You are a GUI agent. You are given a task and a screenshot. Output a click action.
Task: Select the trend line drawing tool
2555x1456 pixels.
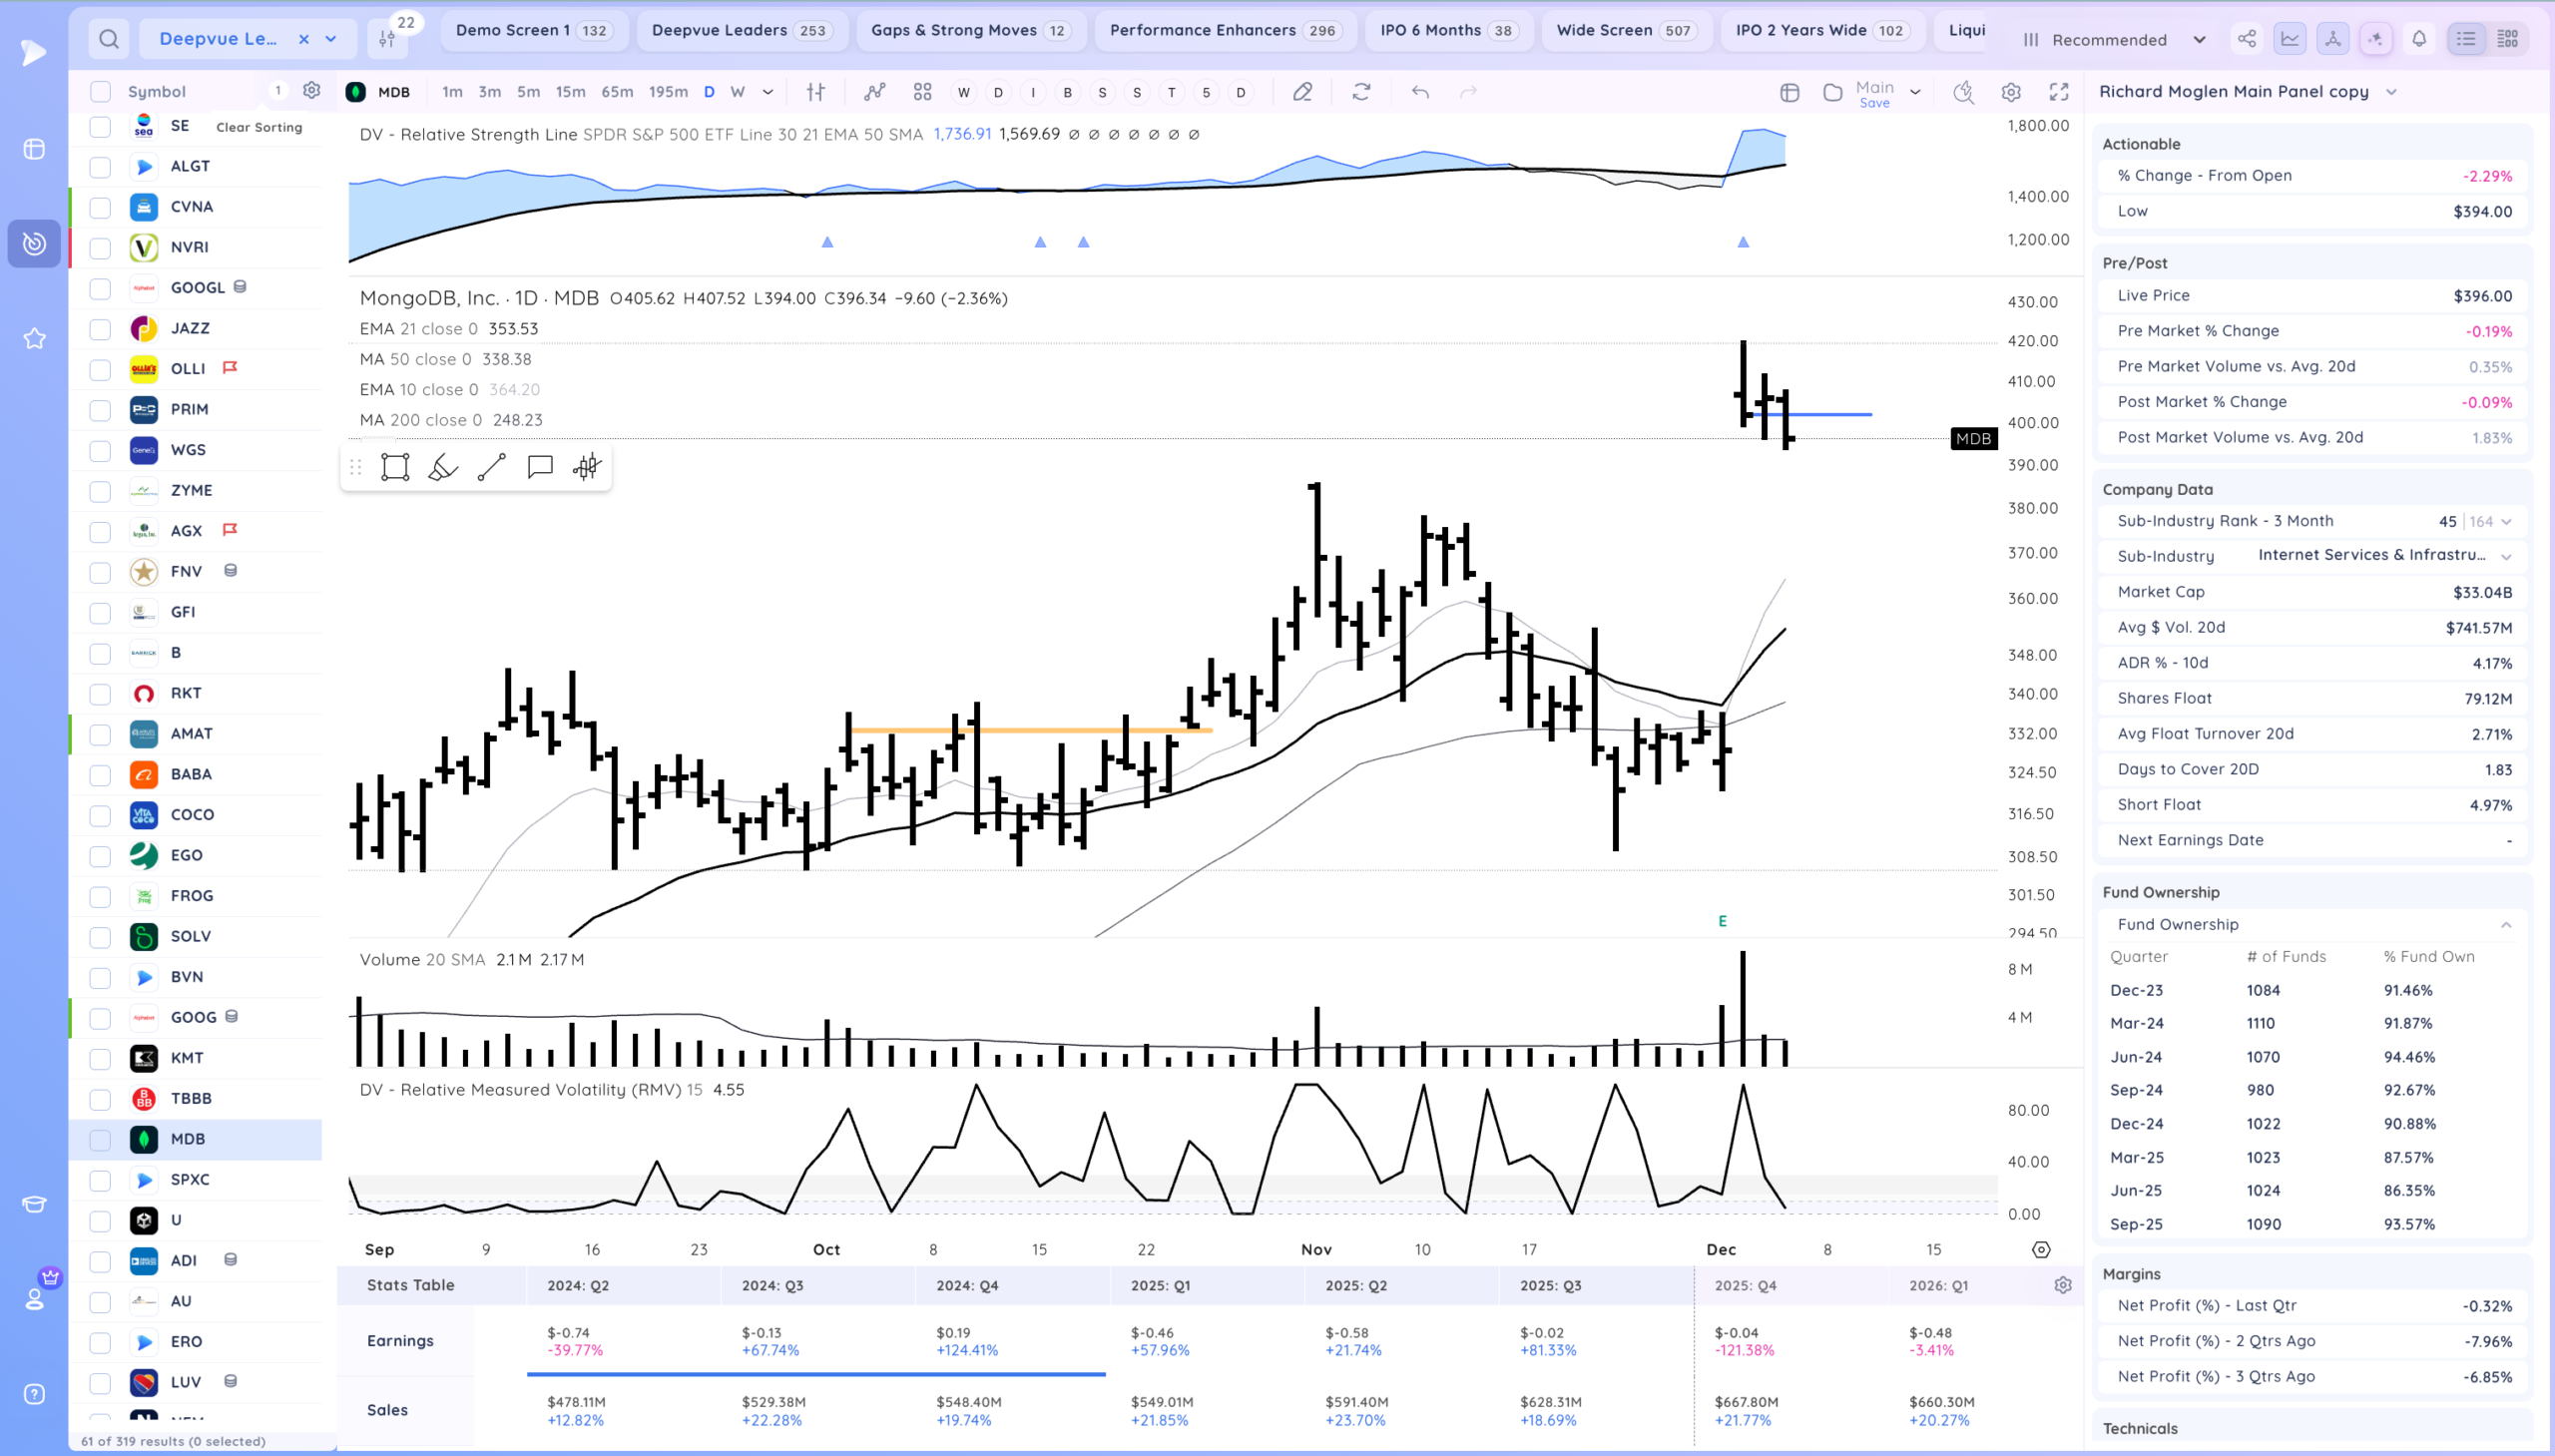pos(491,467)
